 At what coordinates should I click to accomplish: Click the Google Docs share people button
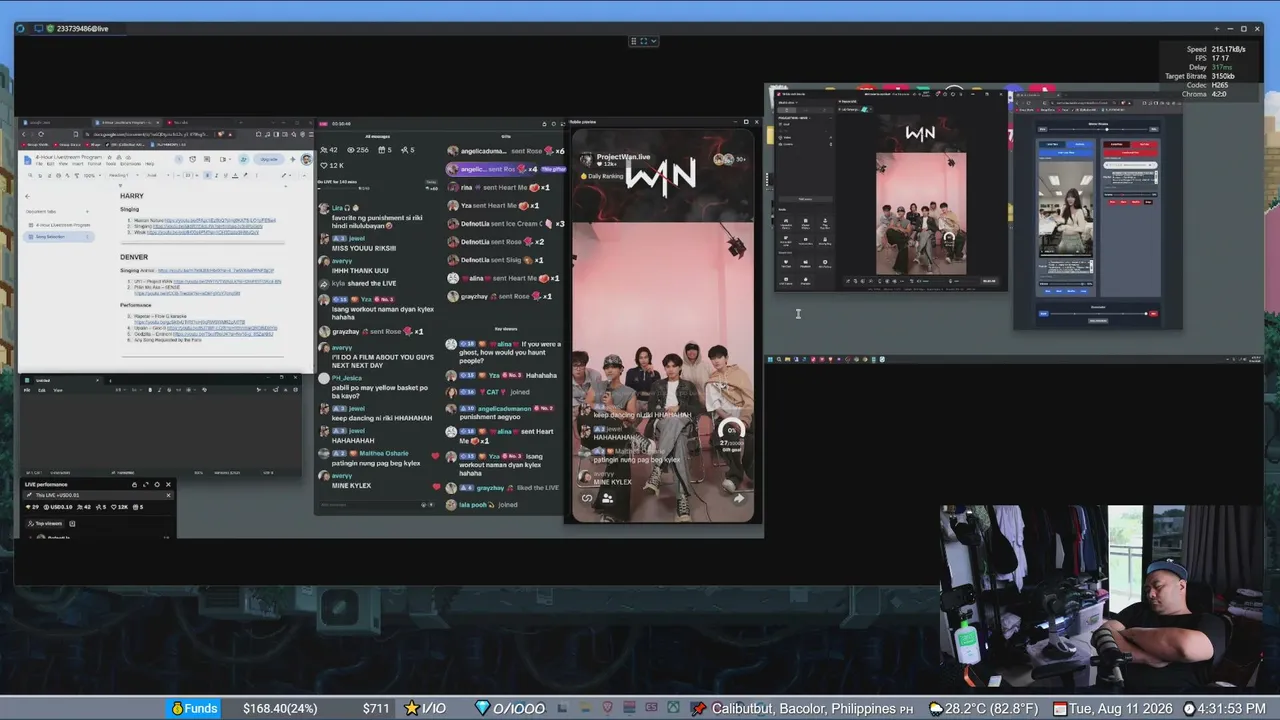(x=243, y=159)
